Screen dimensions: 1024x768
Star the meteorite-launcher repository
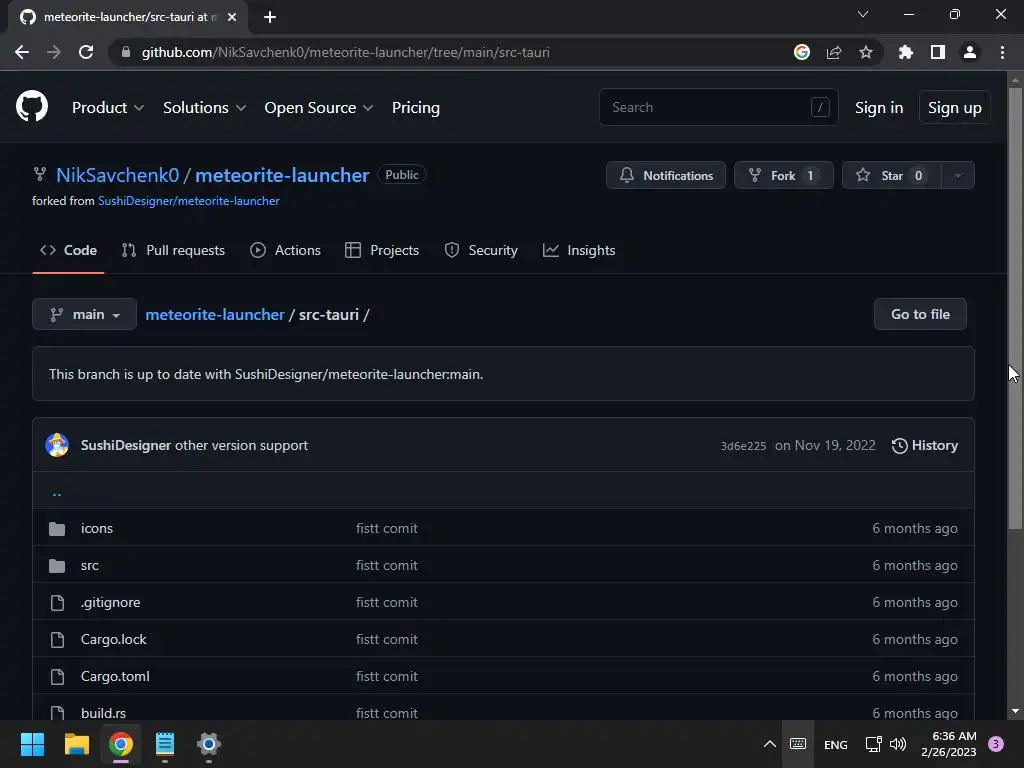892,175
